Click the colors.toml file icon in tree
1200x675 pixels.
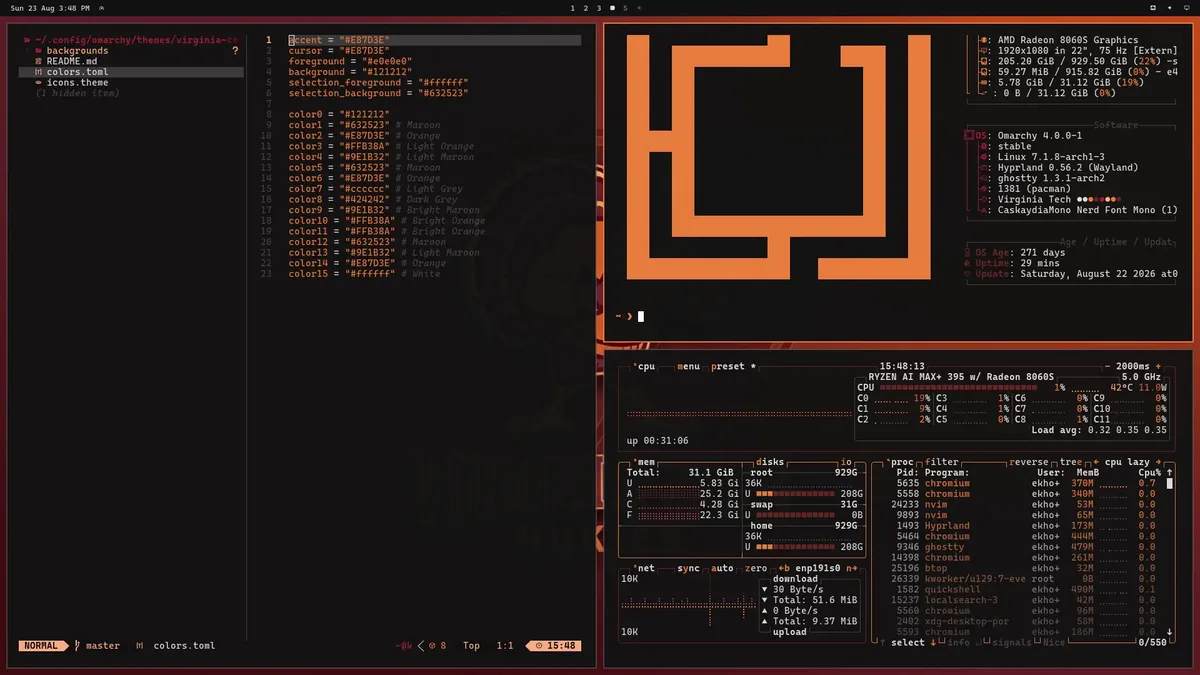38,72
